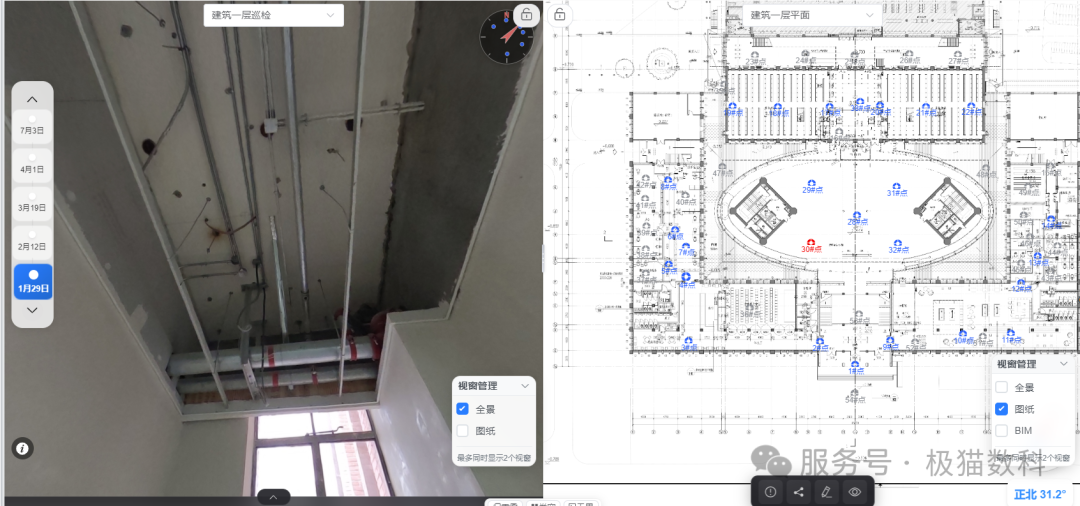Select the pencil markup tool

pos(827,492)
